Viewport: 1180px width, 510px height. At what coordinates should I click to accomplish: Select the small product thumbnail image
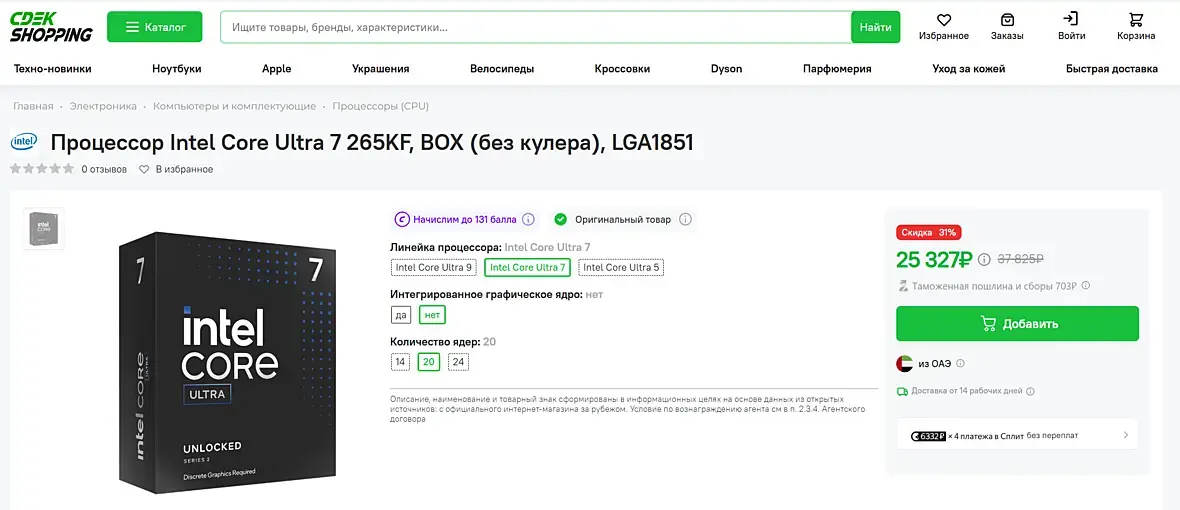click(x=44, y=229)
